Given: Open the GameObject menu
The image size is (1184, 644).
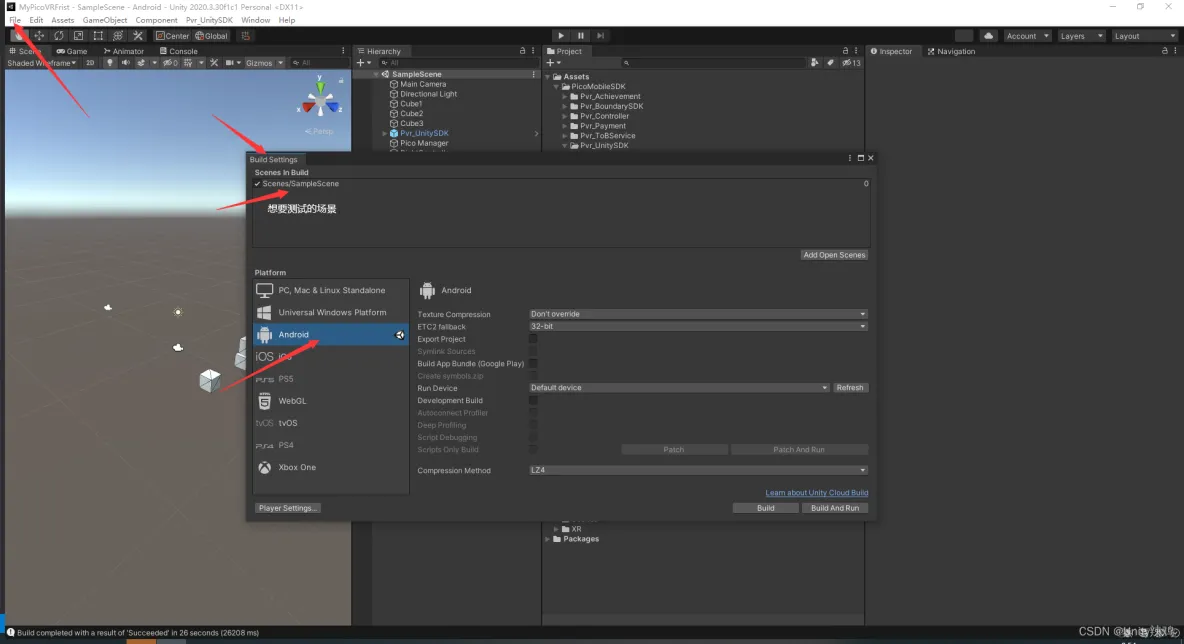Looking at the screenshot, I should (x=104, y=20).
